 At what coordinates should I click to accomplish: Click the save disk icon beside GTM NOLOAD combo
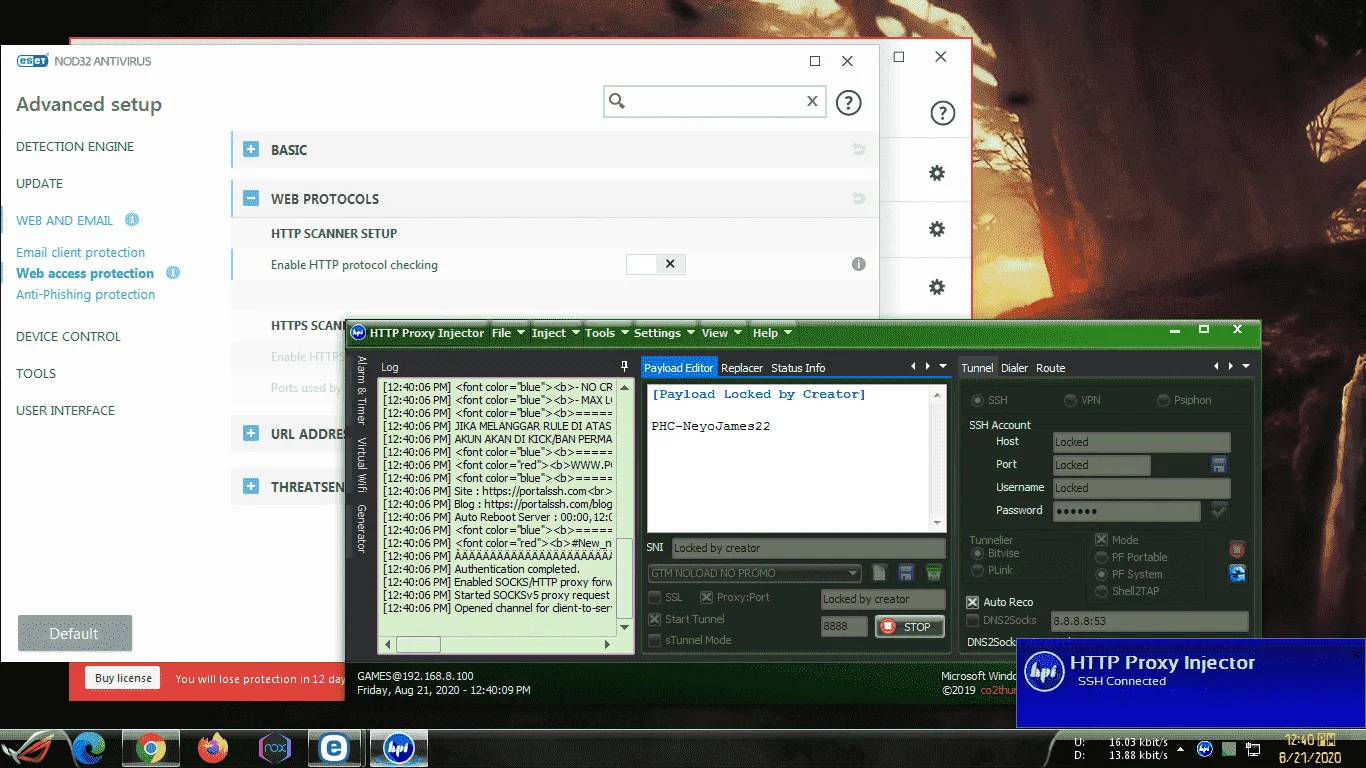pos(906,573)
